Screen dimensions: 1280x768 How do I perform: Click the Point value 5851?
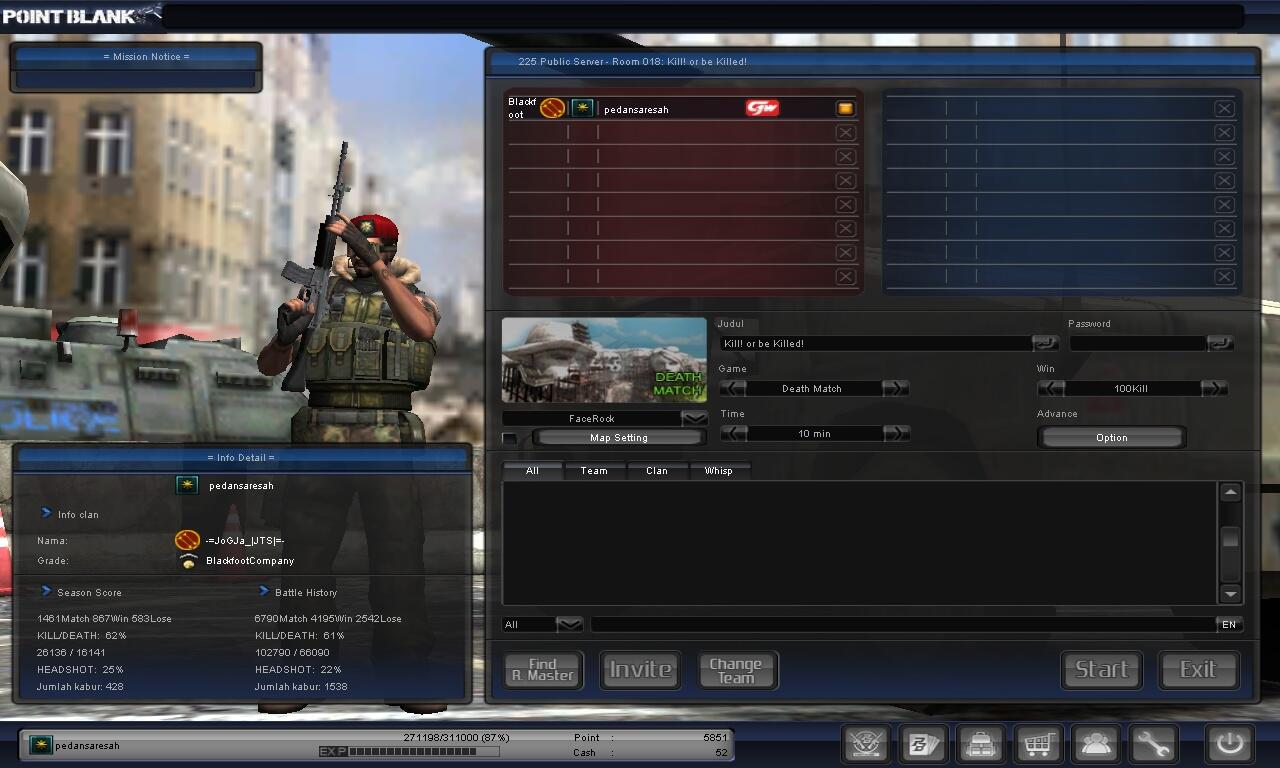pyautogui.click(x=715, y=737)
